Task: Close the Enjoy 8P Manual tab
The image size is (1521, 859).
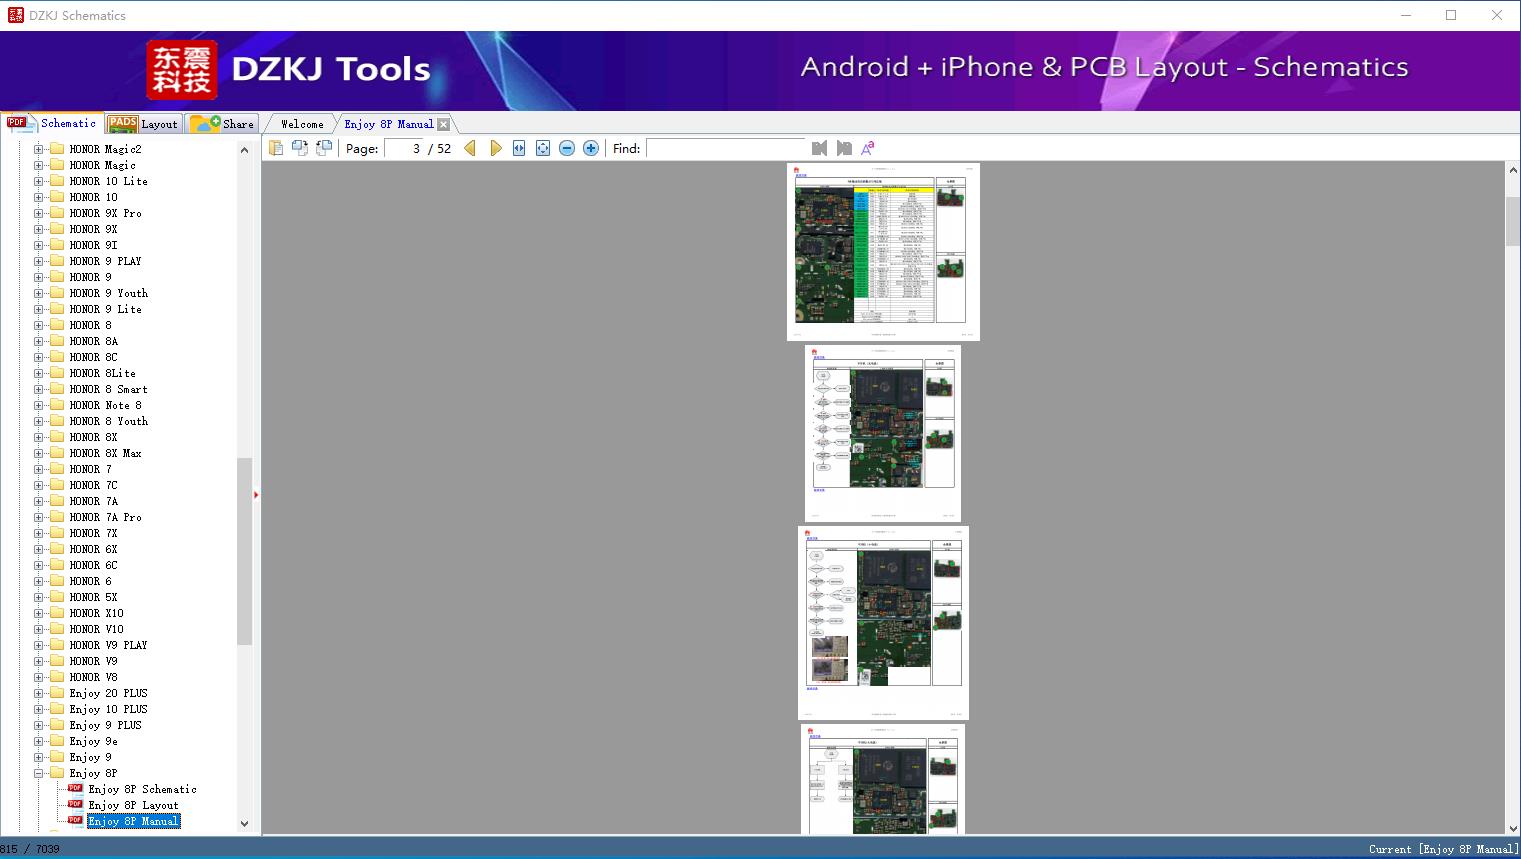Action: (x=444, y=124)
